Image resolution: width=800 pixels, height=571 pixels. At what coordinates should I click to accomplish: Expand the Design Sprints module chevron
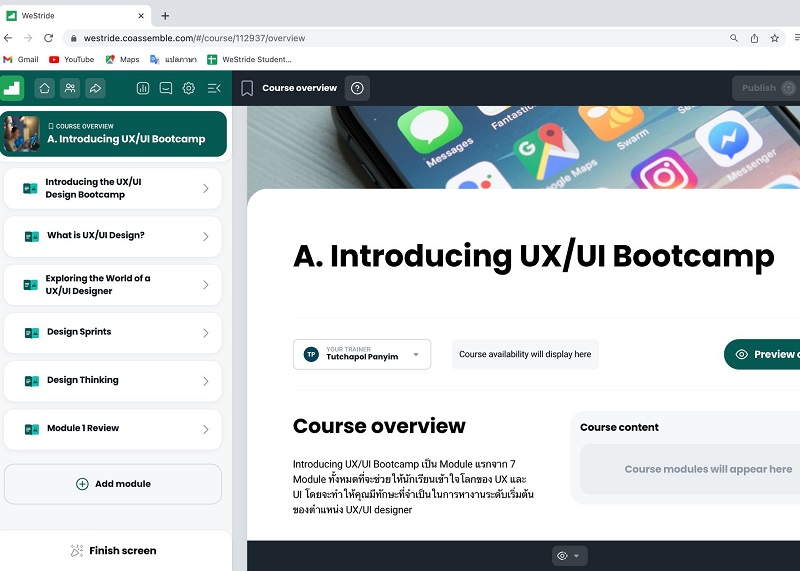click(206, 333)
